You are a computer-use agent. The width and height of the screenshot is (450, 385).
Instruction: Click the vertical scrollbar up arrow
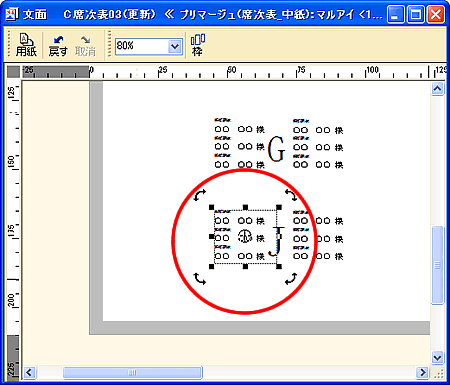click(x=437, y=89)
